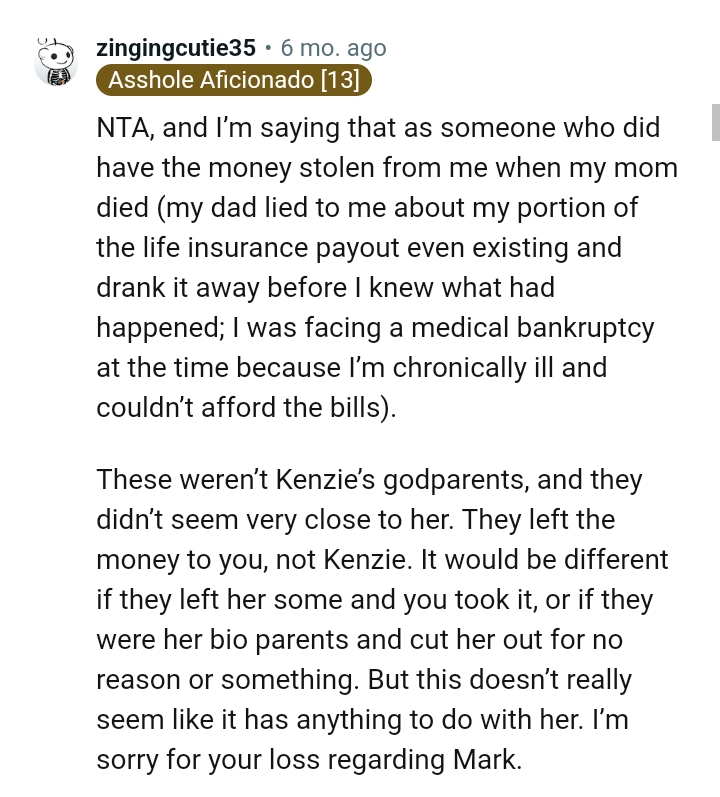Click the closing line "sorry for your loss regarding Mark"

click(x=309, y=760)
